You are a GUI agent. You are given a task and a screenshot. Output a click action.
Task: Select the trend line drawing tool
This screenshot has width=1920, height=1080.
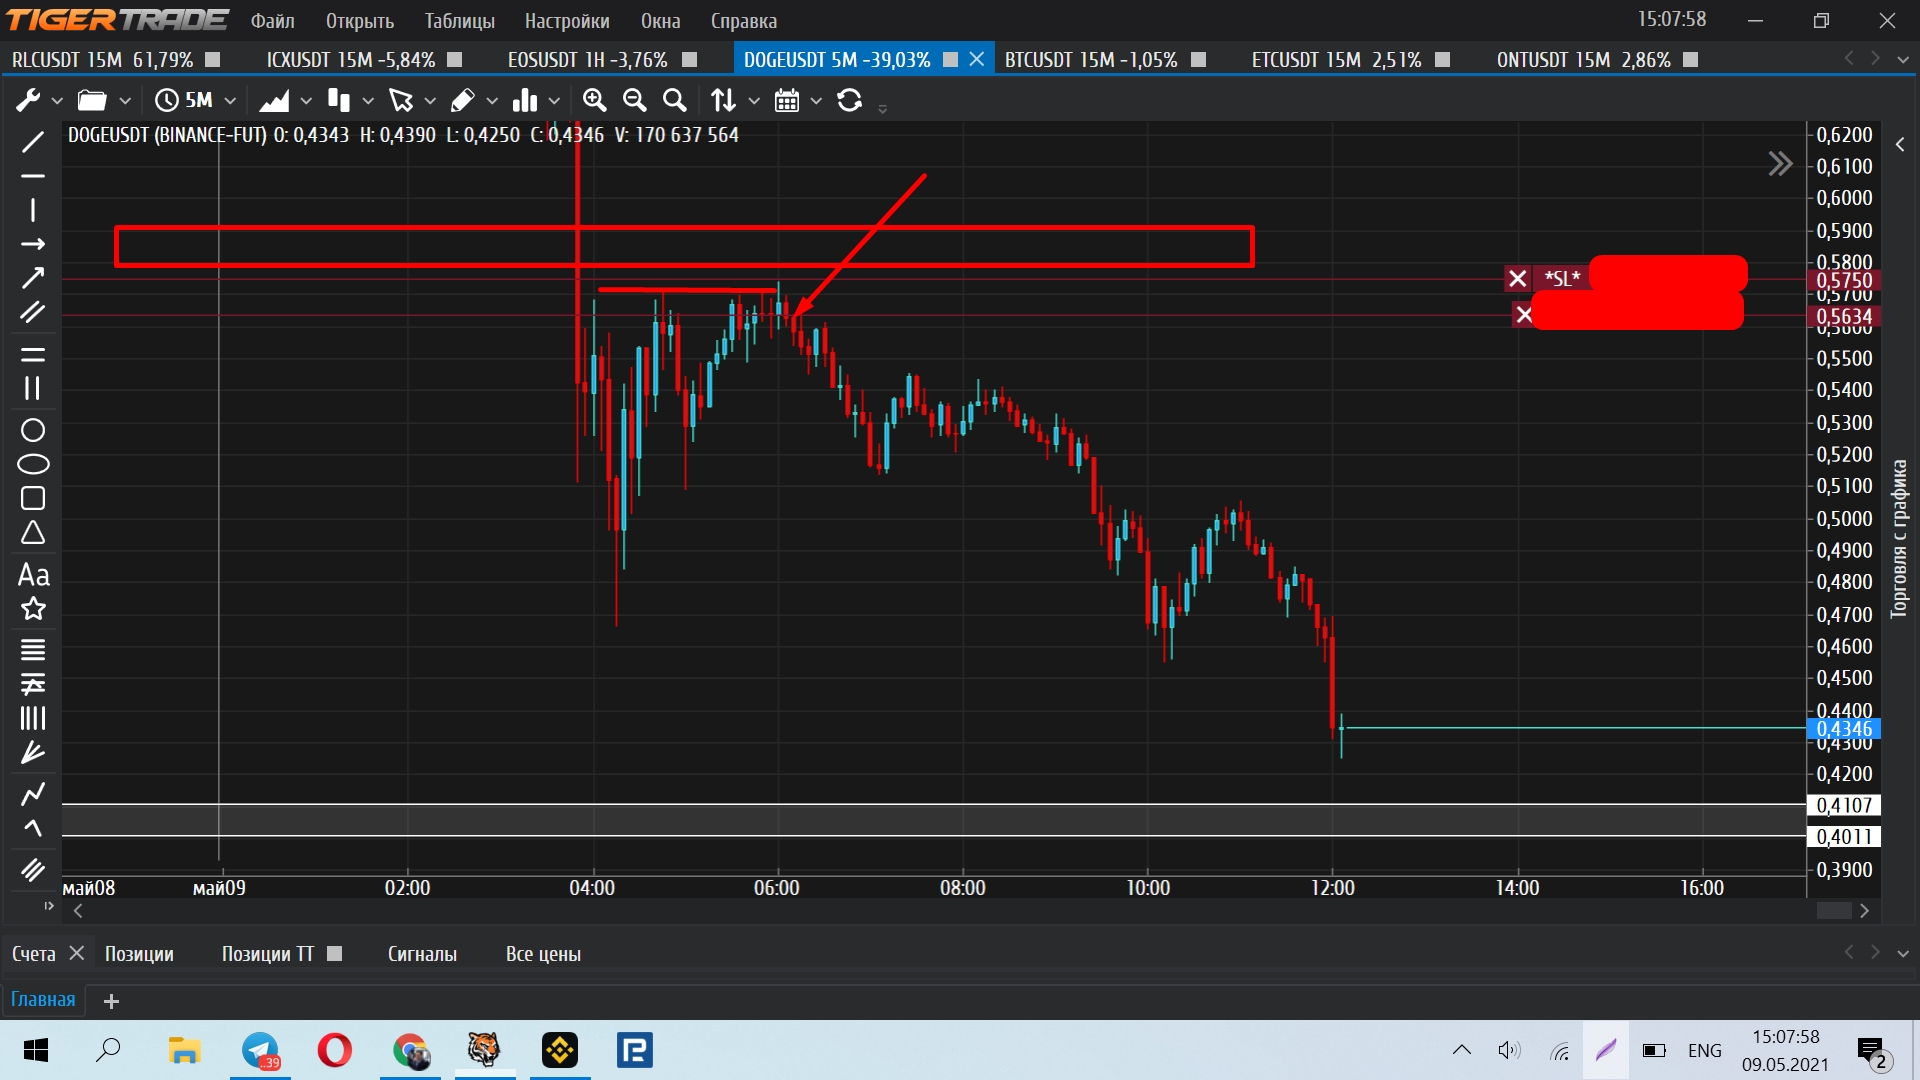(33, 142)
